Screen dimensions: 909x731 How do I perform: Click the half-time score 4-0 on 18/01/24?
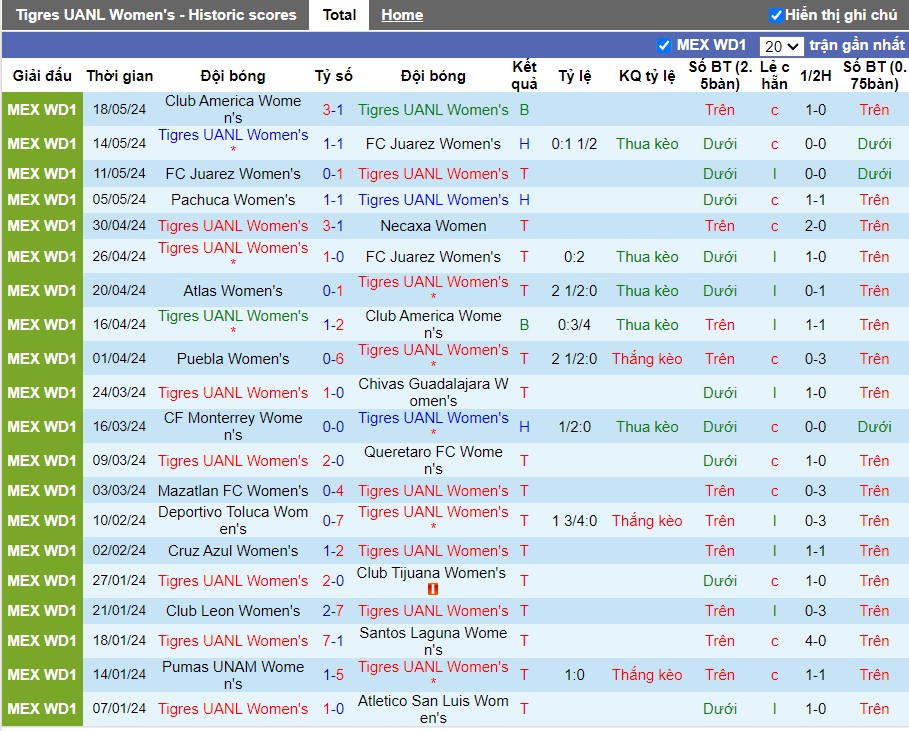click(x=815, y=641)
